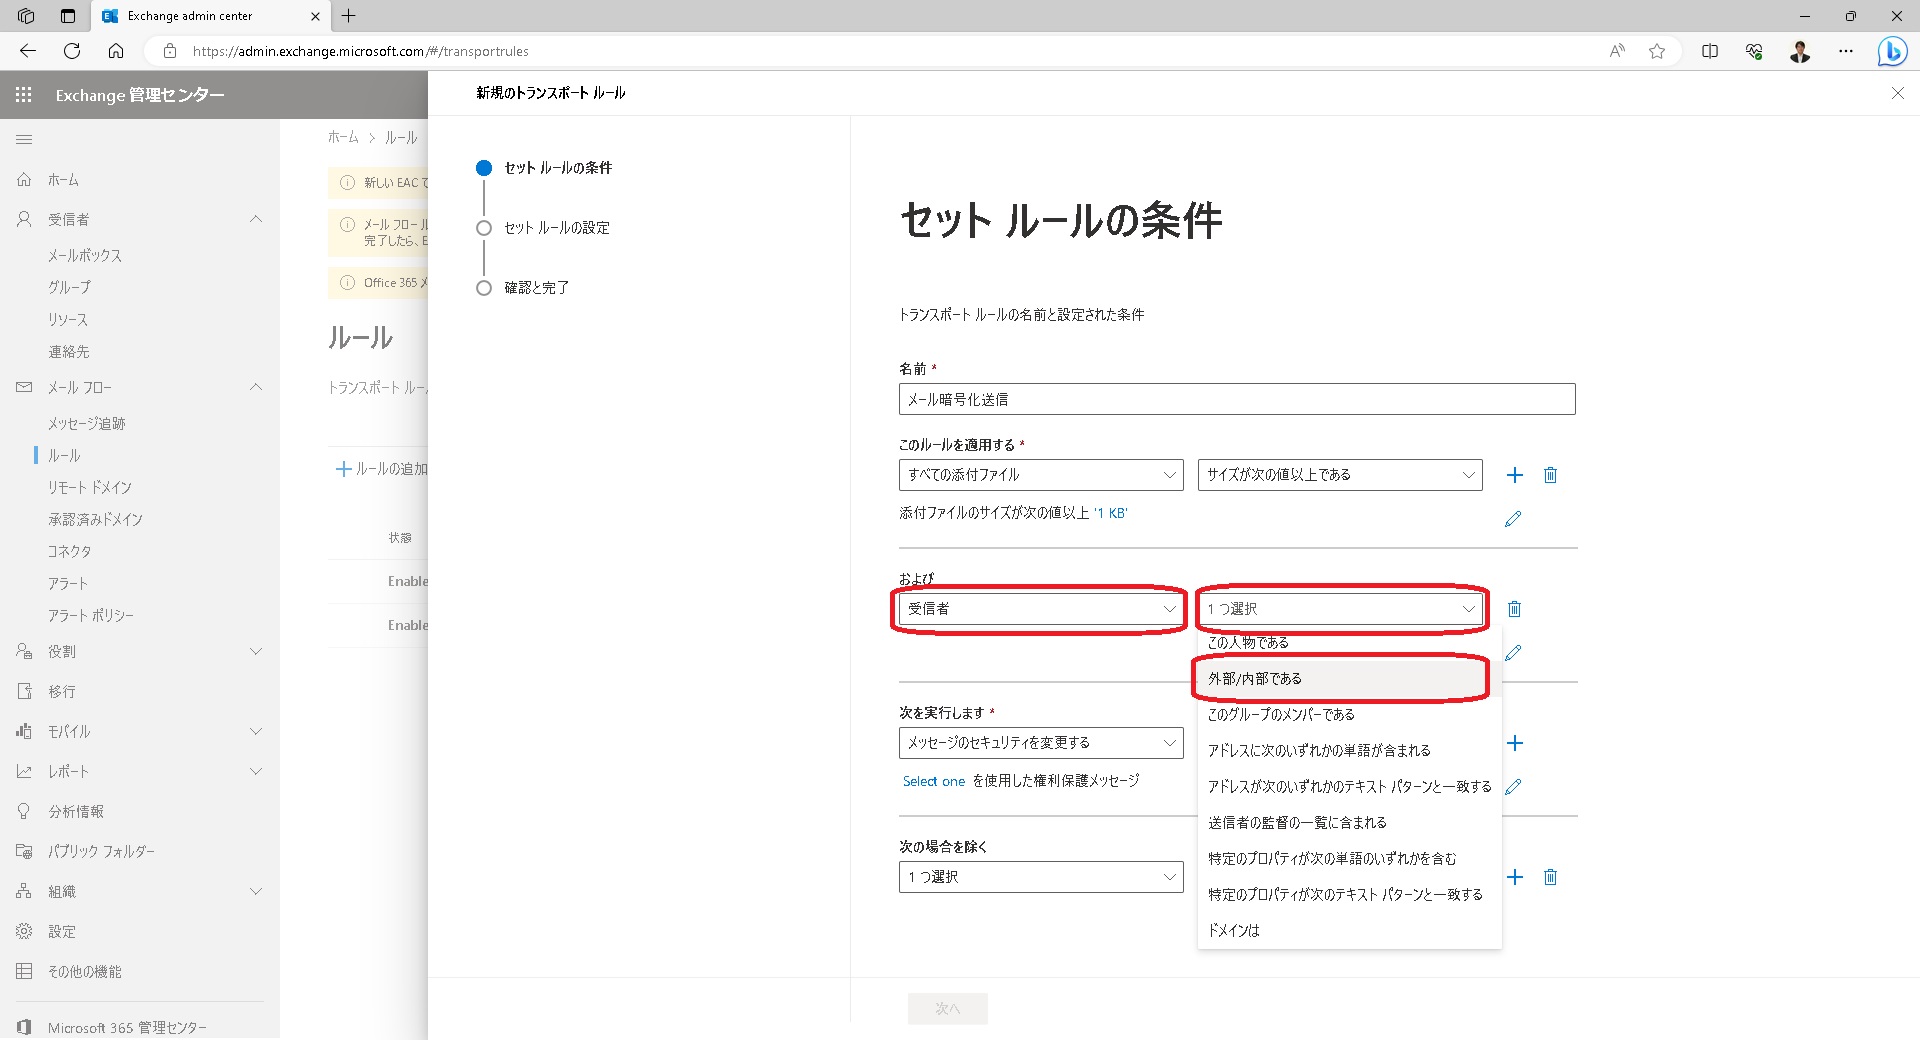Add another condition with the plus icon

[x=1515, y=475]
